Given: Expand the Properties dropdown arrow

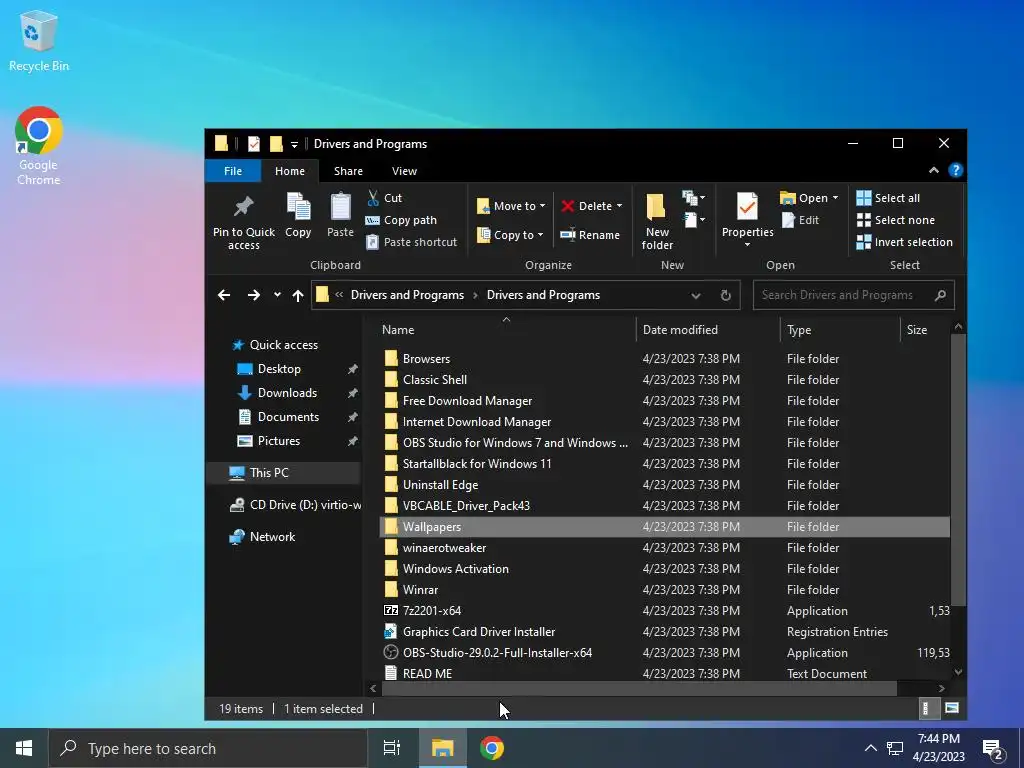Looking at the screenshot, I should [x=747, y=245].
